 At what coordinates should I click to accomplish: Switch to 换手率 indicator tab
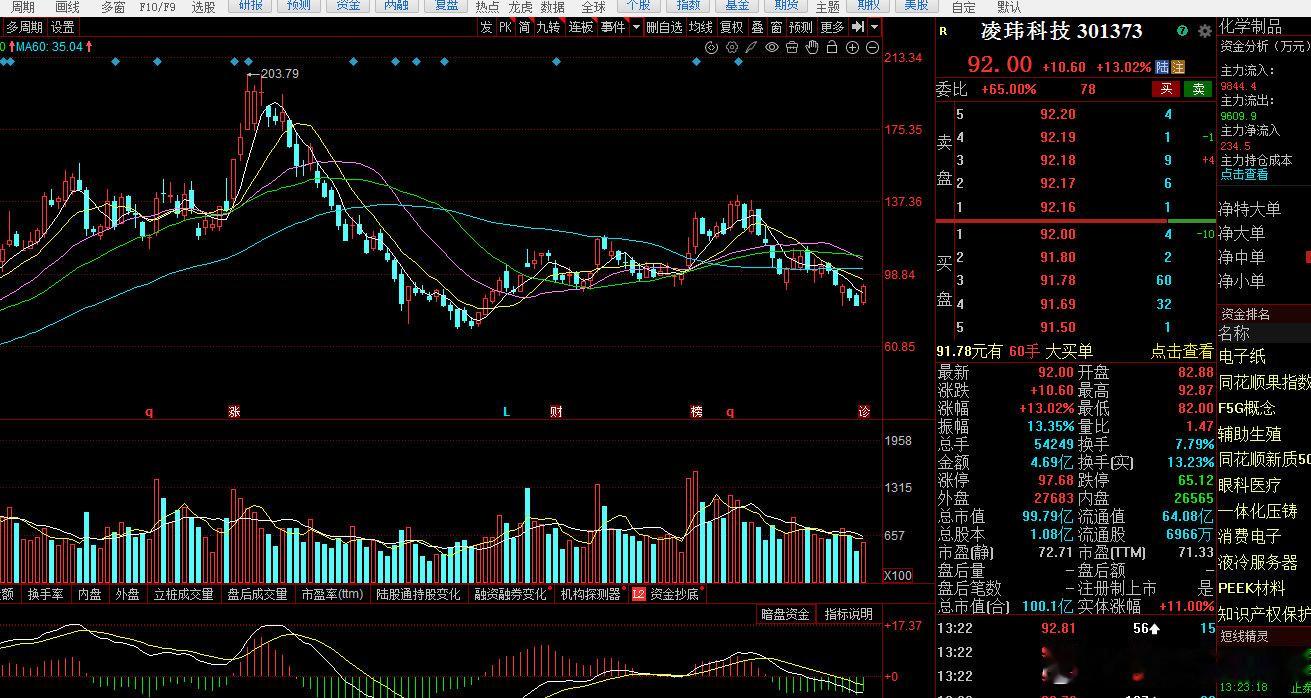(45, 594)
